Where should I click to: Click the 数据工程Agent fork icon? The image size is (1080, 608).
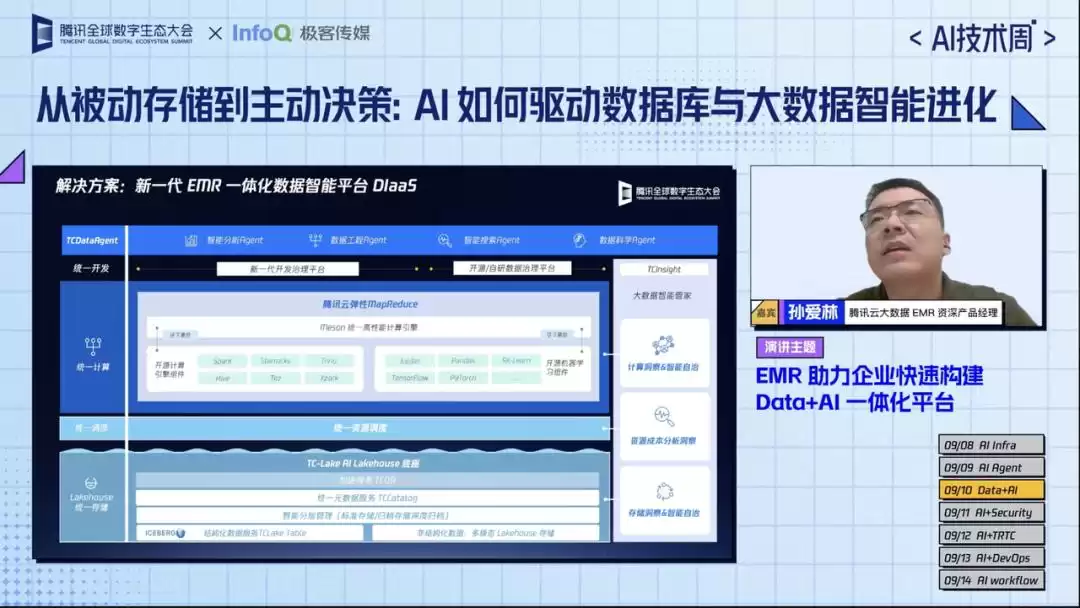(x=315, y=240)
